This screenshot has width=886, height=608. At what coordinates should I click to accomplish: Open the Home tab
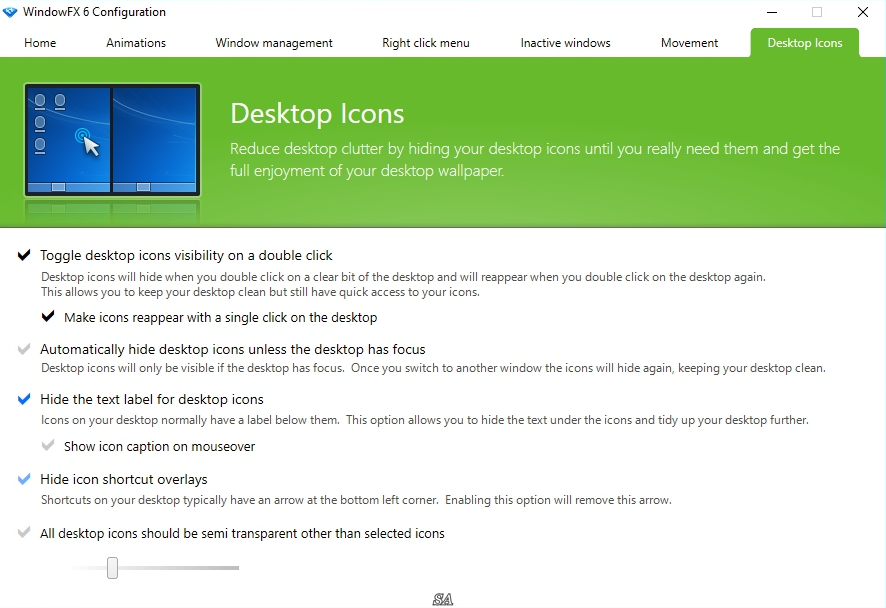click(x=40, y=43)
